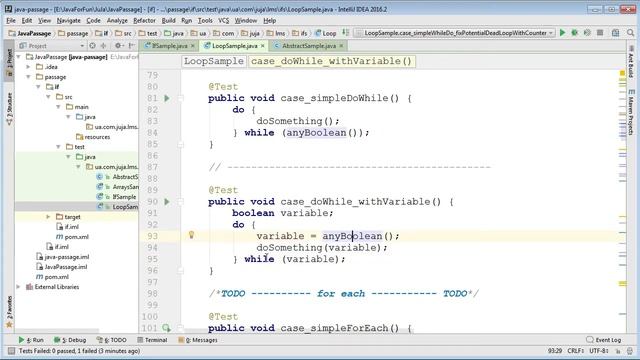Open Search Everywhere magnifier icon
Screen dimensions: 640x360
point(630,33)
